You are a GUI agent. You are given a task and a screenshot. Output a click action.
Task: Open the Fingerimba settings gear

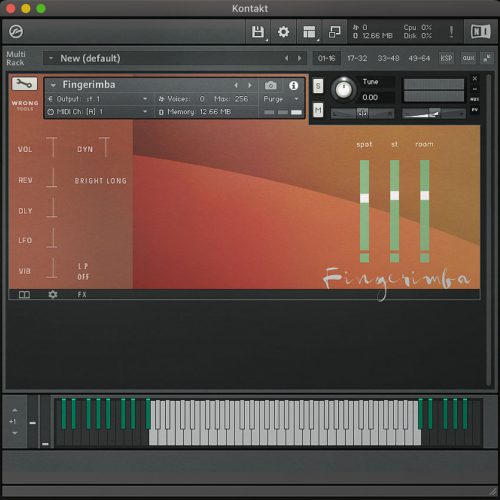click(x=53, y=294)
